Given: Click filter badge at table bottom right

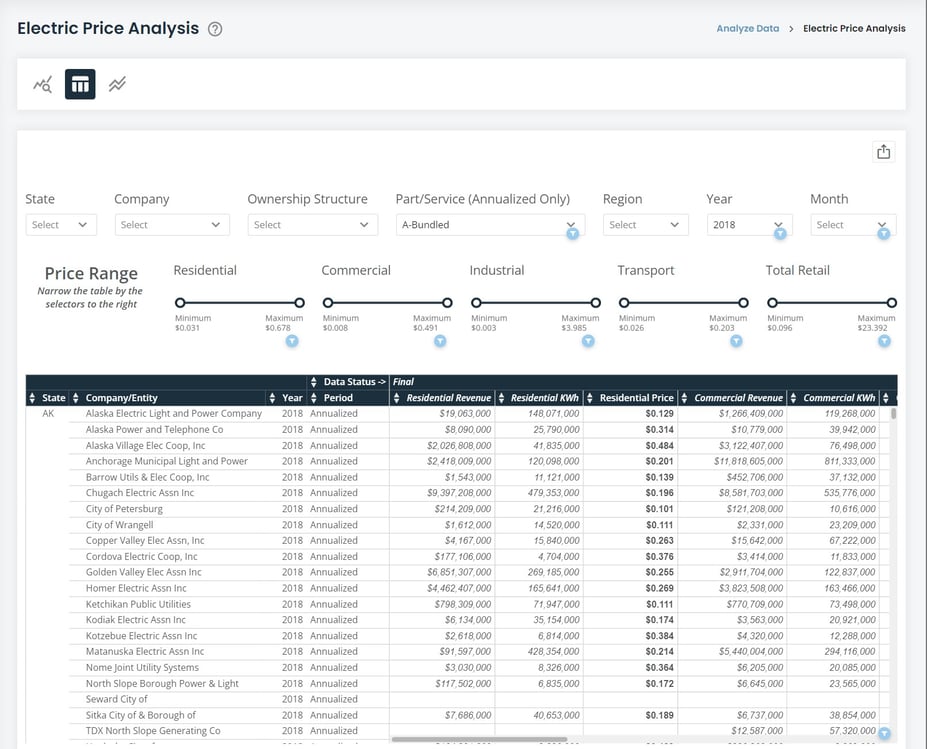Looking at the screenshot, I should (884, 733).
